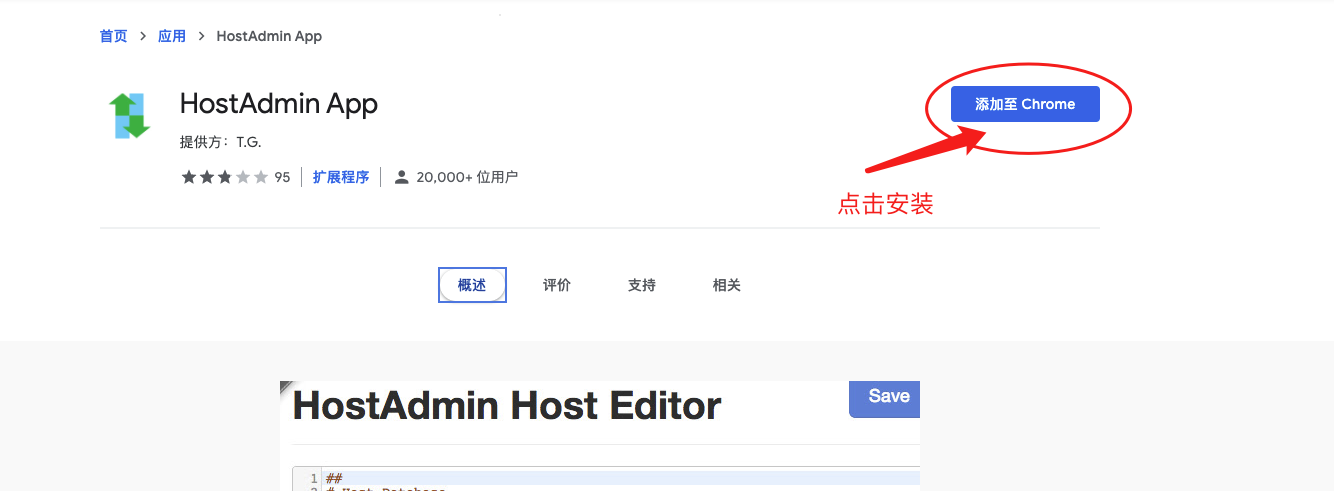Click the 提供方：T.G. provider text
Screen dimensions: 1334x491
tap(221, 142)
